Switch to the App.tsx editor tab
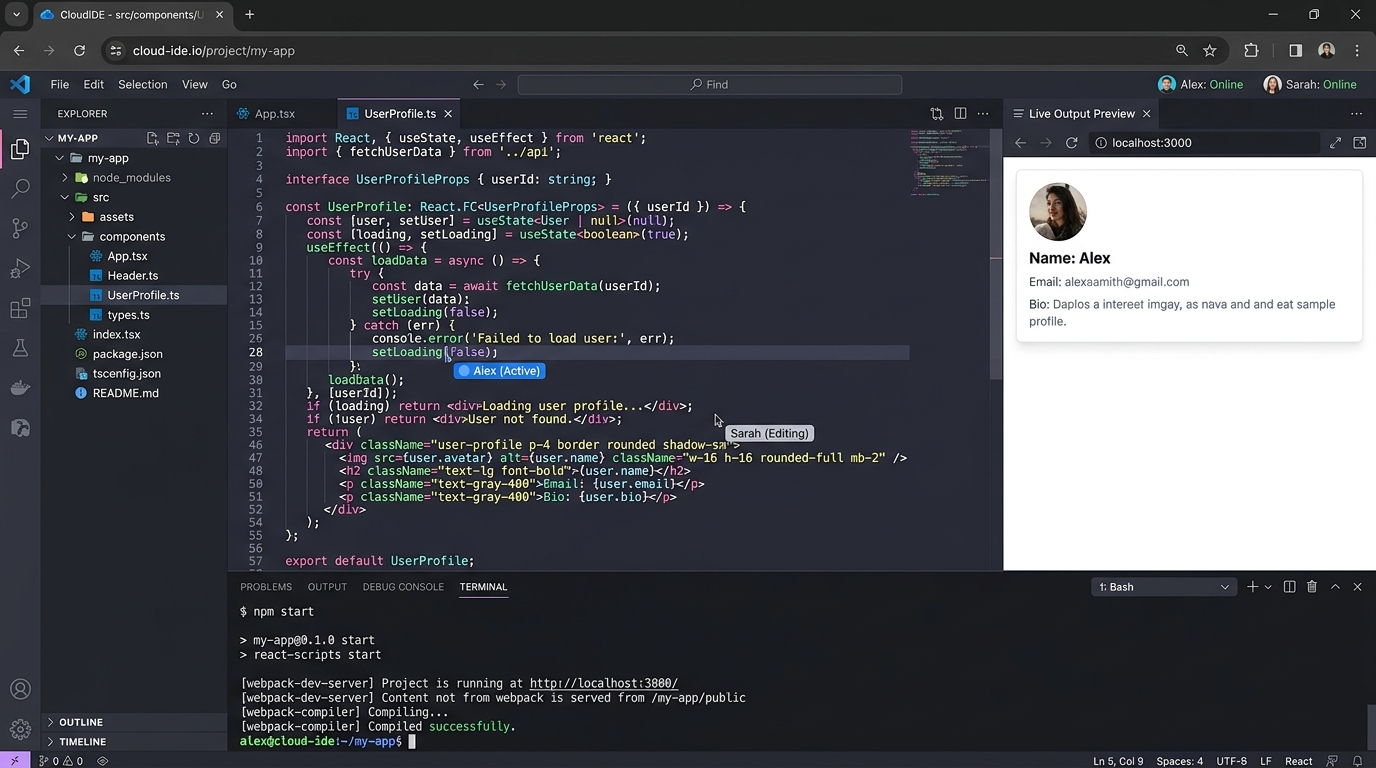The image size is (1376, 768). coord(275,114)
